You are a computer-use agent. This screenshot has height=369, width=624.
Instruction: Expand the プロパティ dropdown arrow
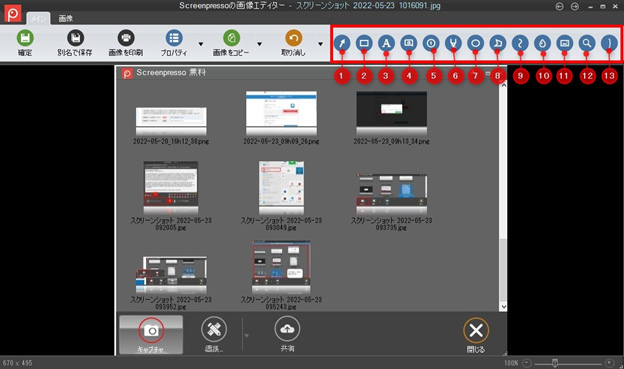(x=201, y=44)
